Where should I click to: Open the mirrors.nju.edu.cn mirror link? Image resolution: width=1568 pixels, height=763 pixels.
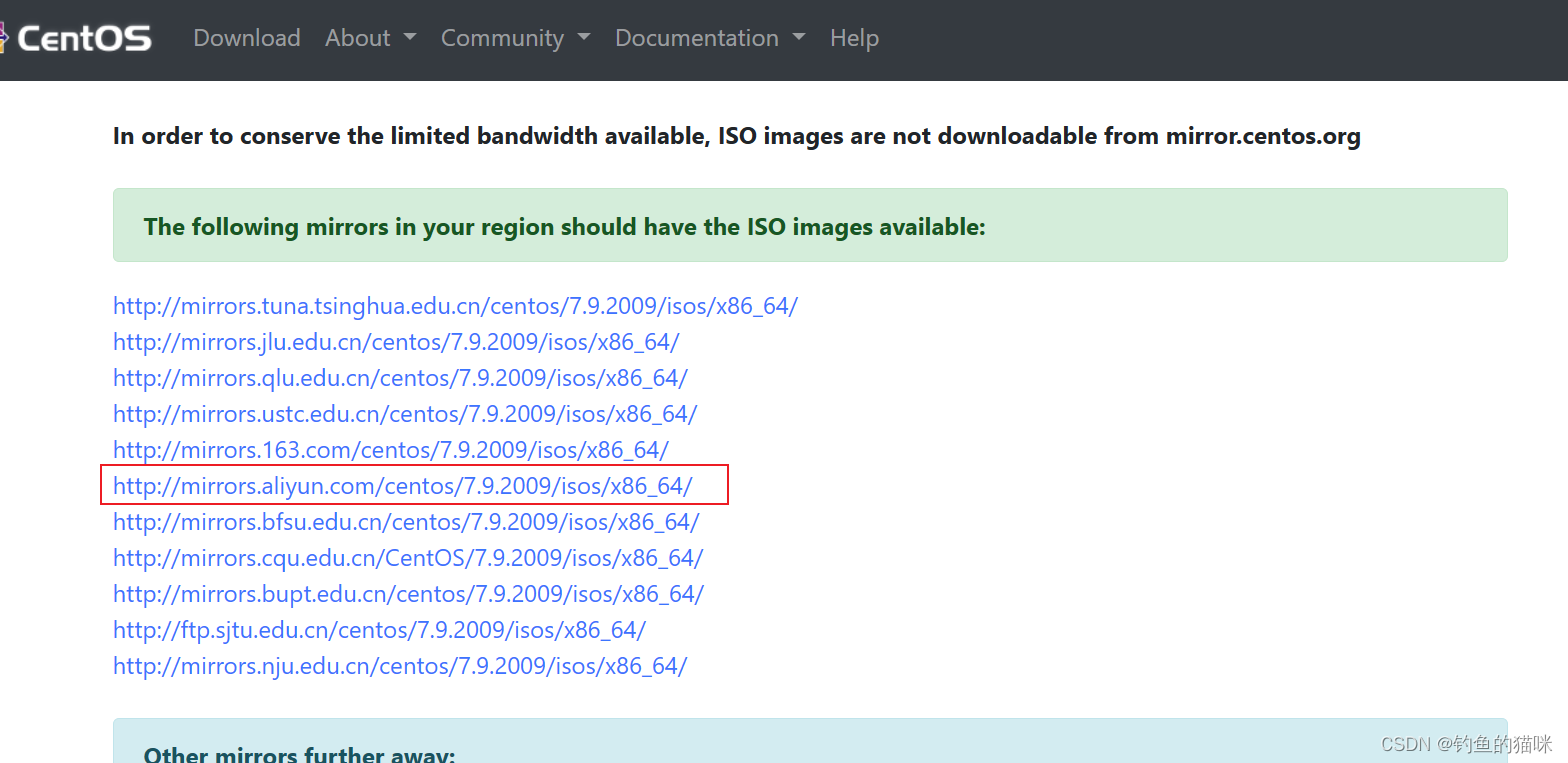[x=400, y=666]
